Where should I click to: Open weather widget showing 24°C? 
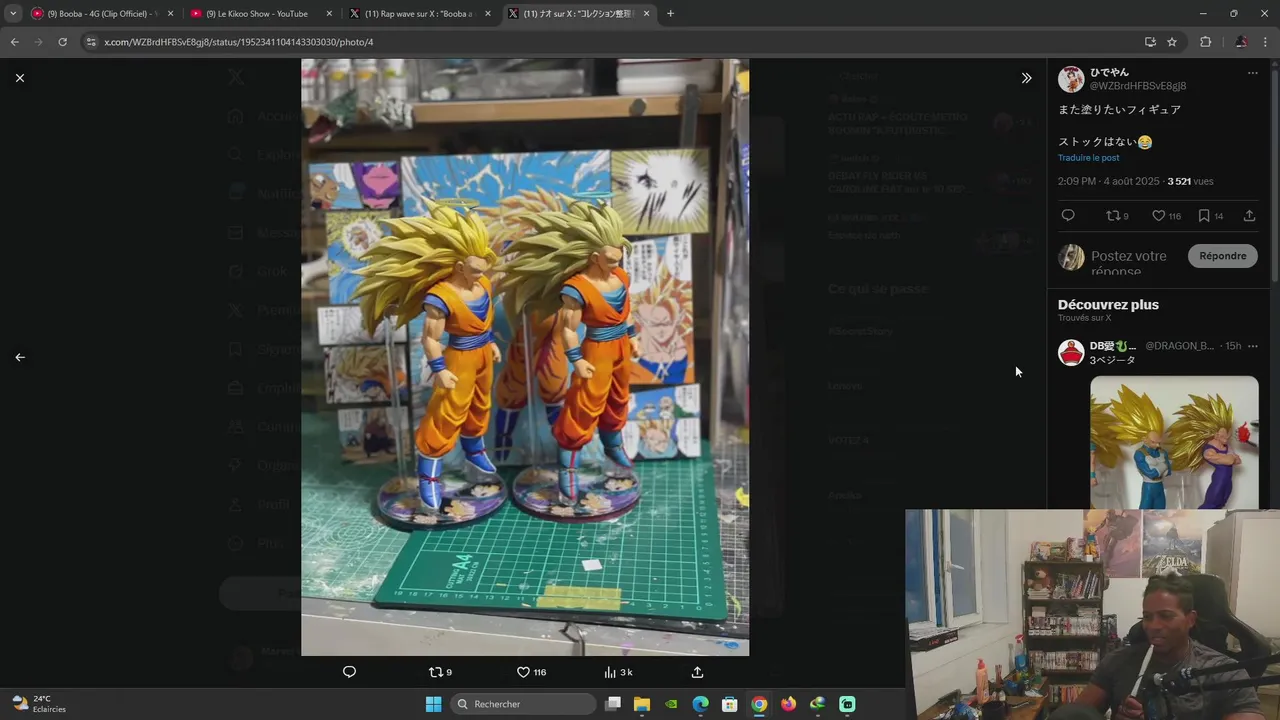pyautogui.click(x=38, y=704)
